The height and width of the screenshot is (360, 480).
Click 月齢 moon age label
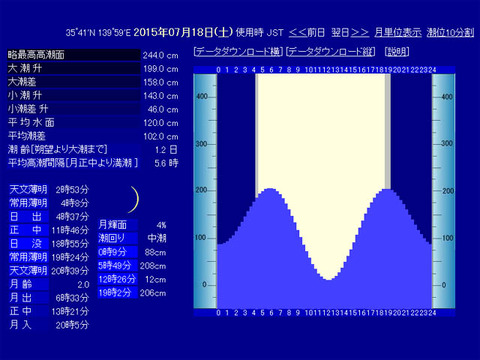[28, 284]
